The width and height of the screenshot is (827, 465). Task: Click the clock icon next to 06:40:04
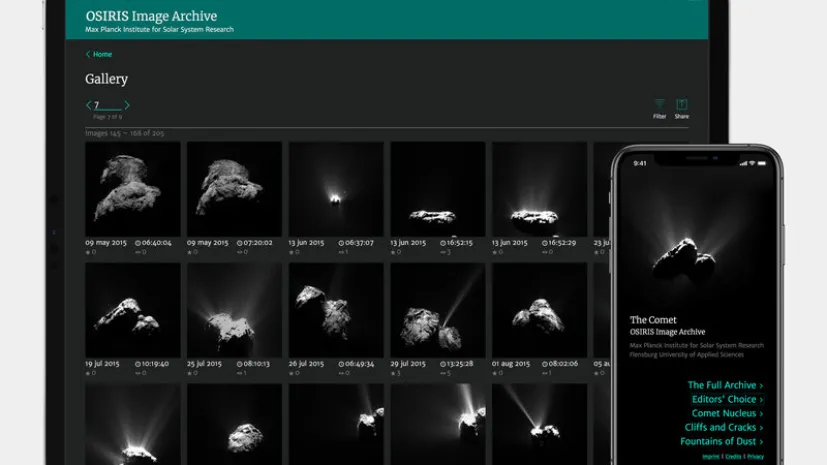coord(138,243)
